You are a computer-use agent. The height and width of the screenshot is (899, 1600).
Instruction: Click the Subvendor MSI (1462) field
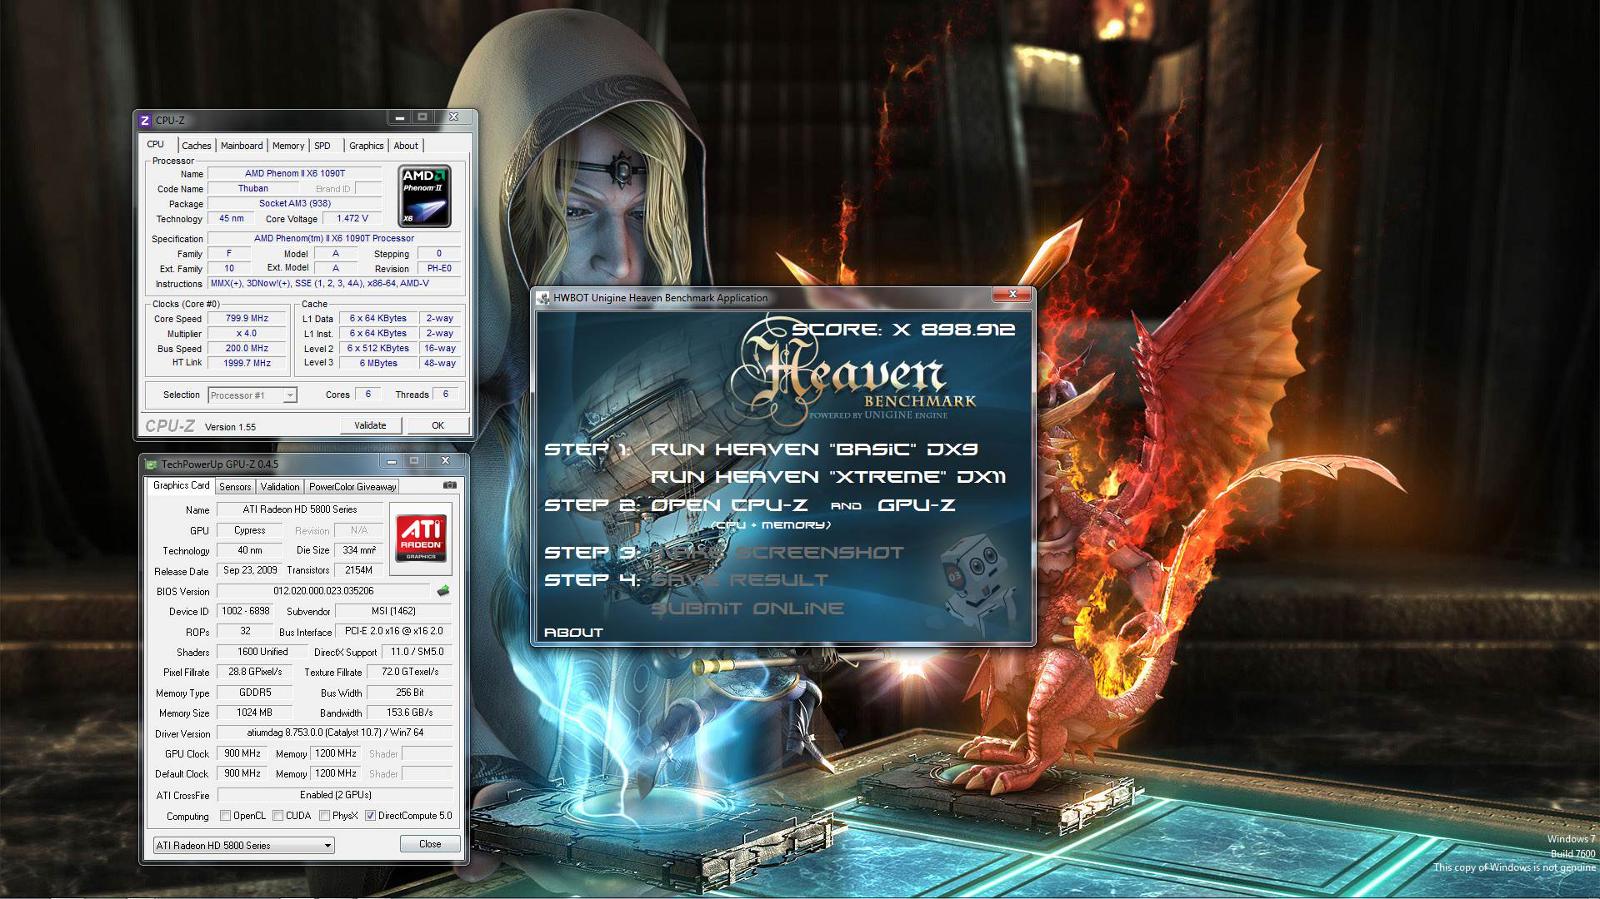tap(392, 611)
